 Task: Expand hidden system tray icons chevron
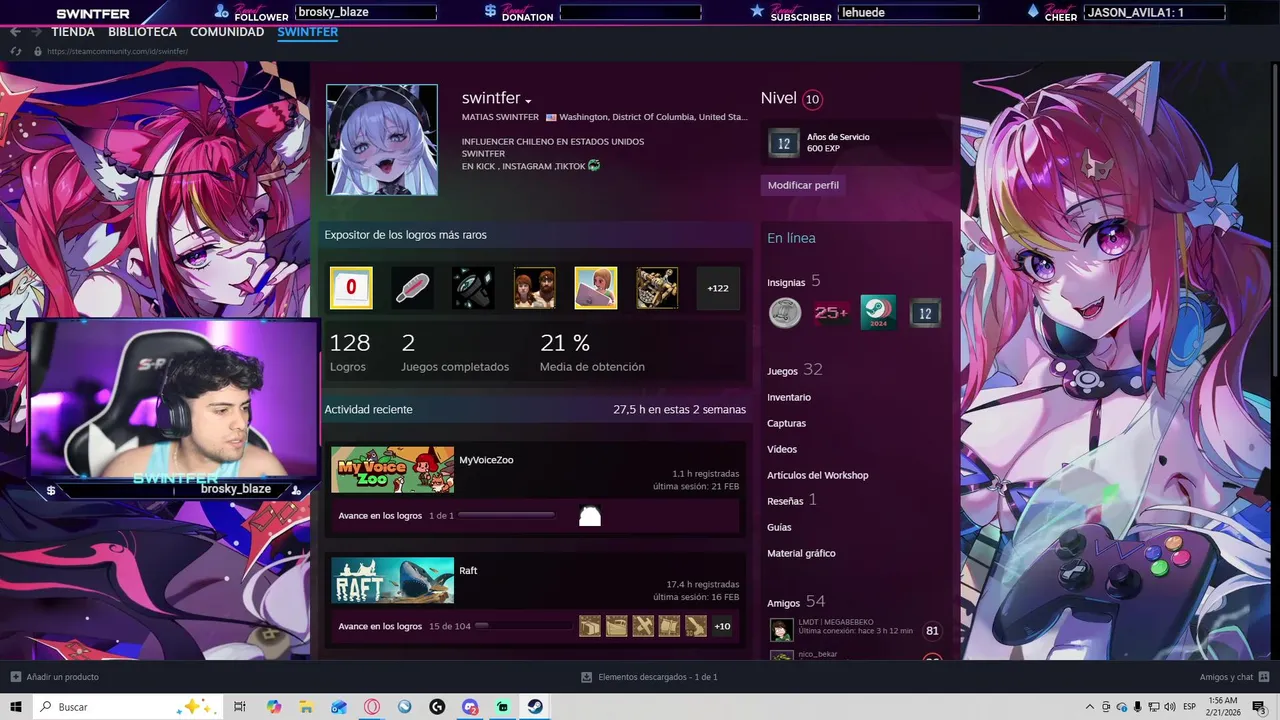pyautogui.click(x=1091, y=707)
